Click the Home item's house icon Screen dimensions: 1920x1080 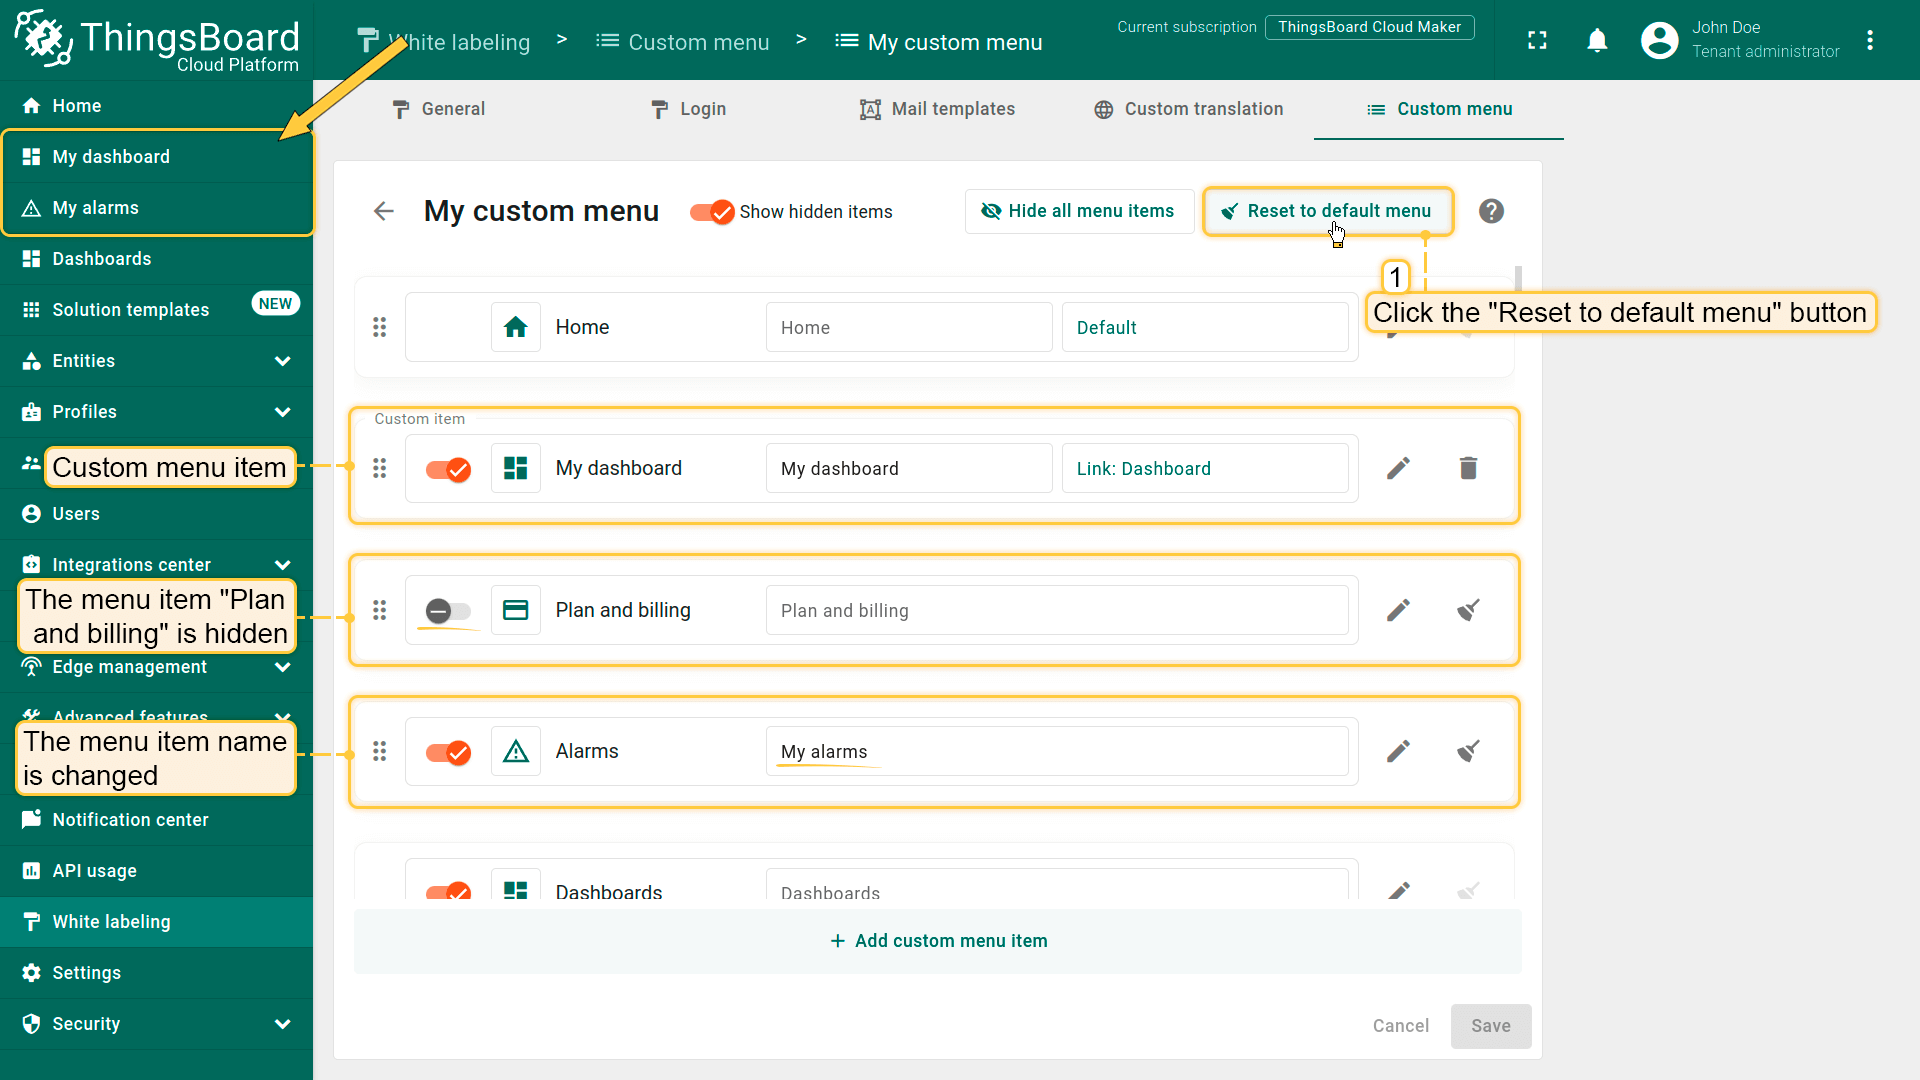tap(516, 327)
